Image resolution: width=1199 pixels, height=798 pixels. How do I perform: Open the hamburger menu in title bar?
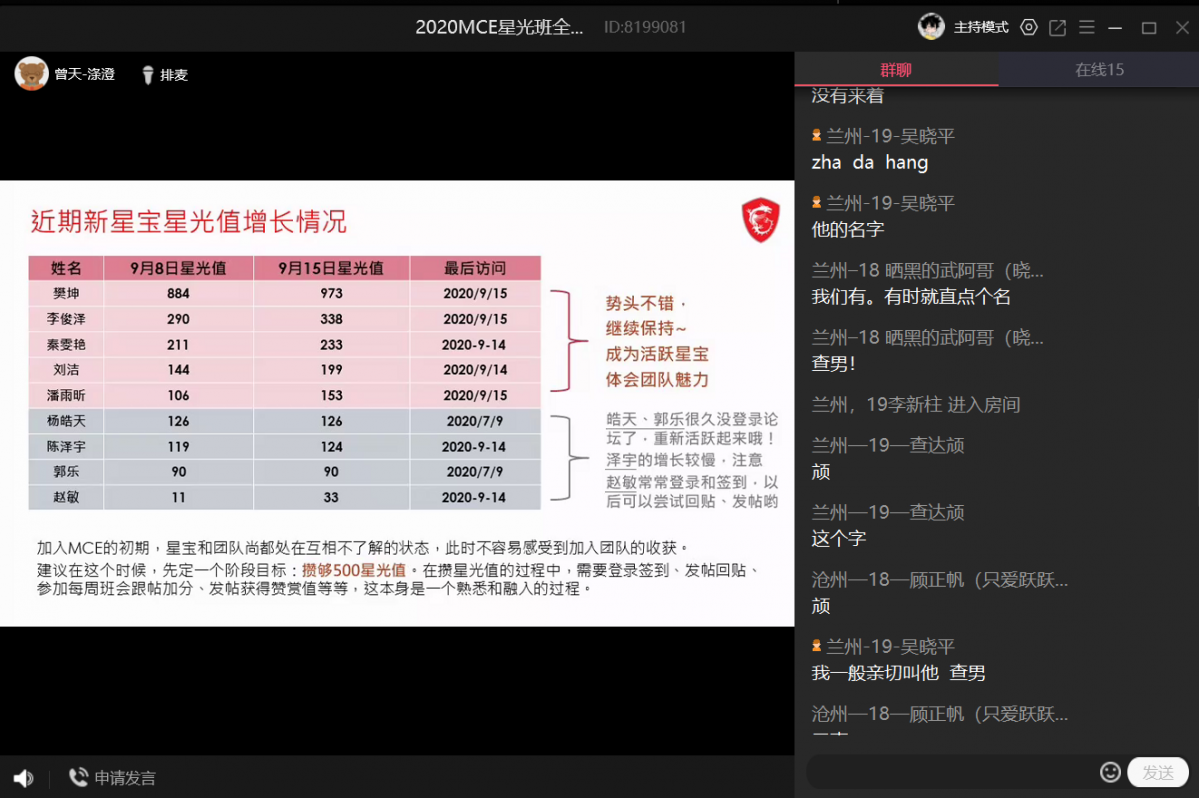1086,27
